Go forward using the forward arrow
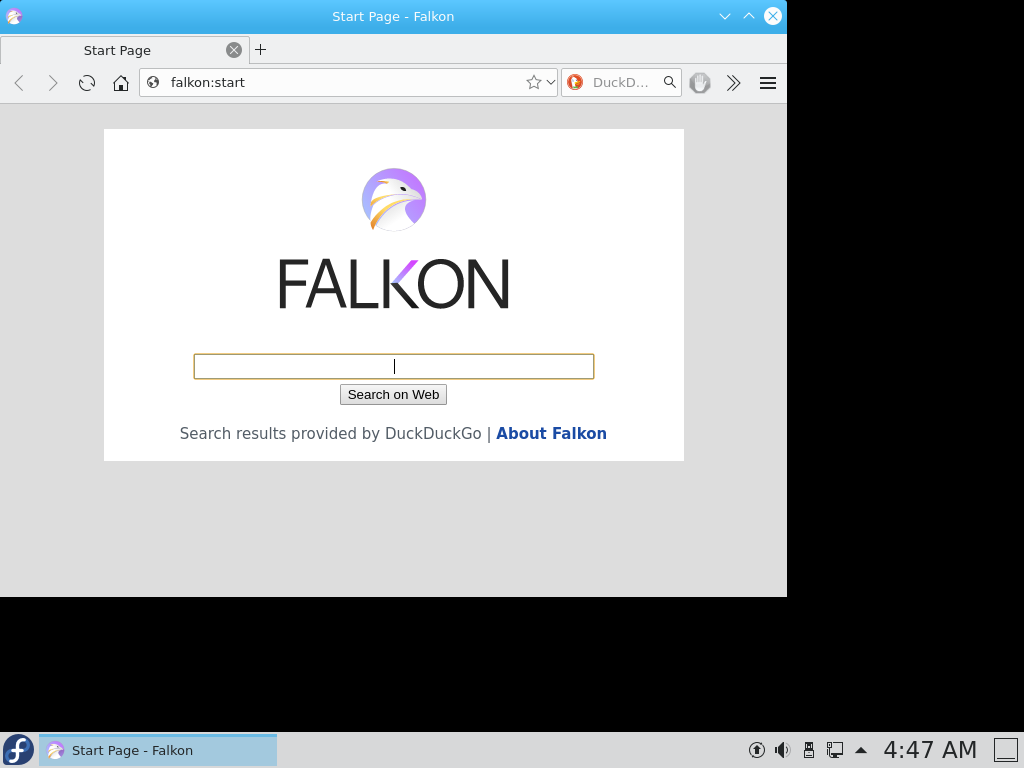Viewport: 1024px width, 768px height. [x=53, y=83]
